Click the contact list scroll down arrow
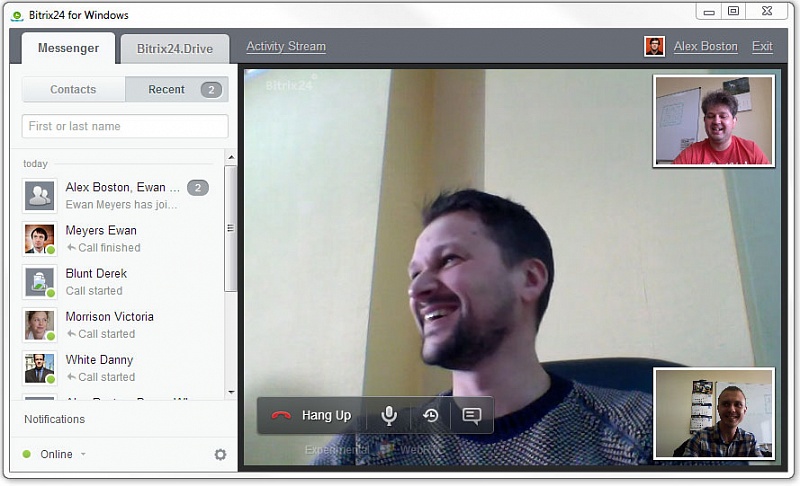 tap(231, 392)
